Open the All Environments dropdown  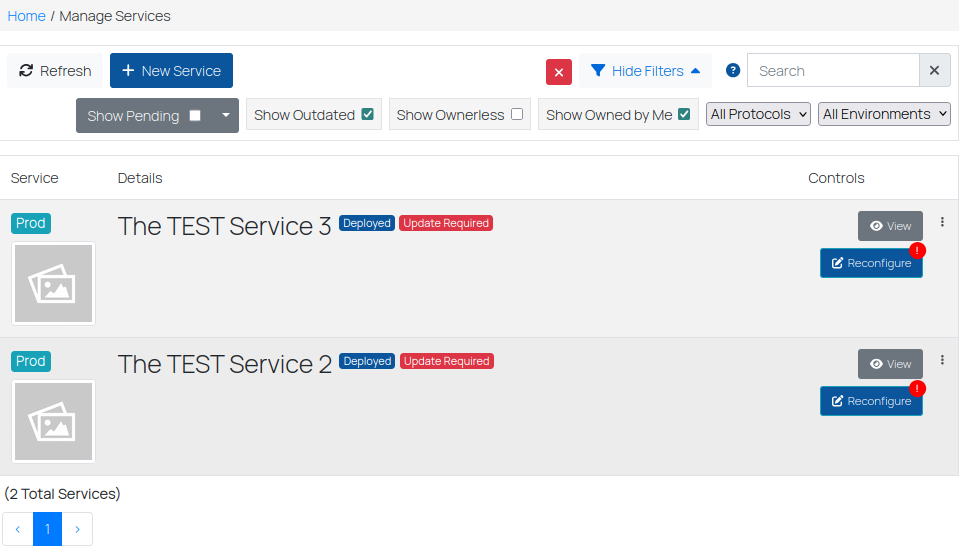pos(884,114)
